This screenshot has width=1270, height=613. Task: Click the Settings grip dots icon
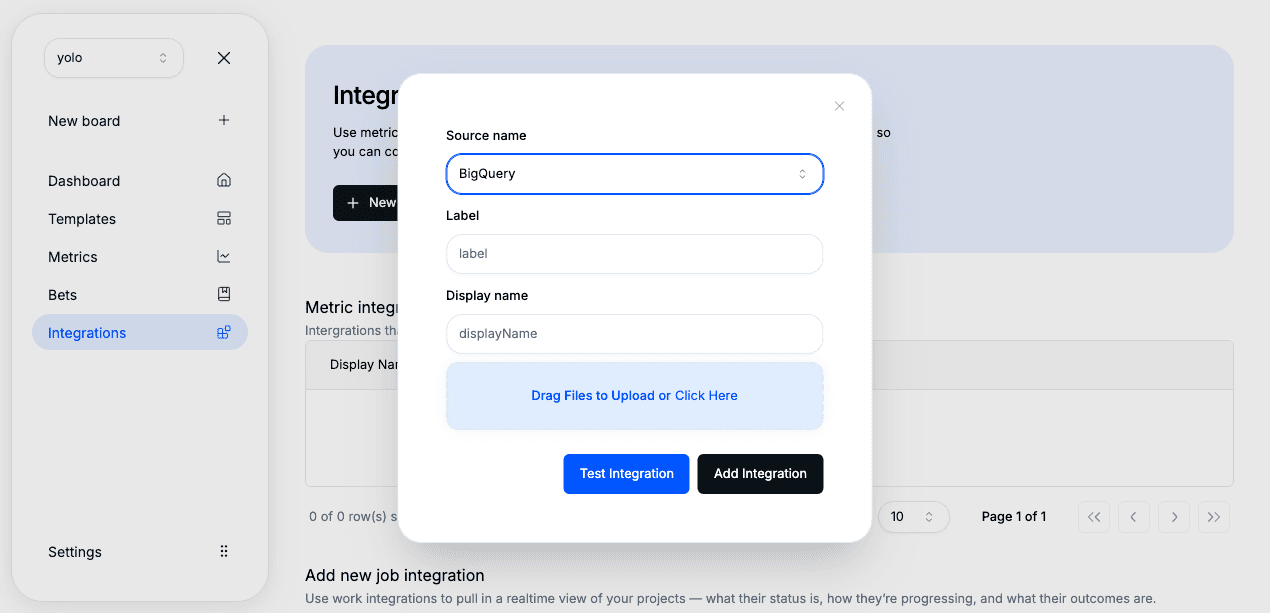point(224,552)
